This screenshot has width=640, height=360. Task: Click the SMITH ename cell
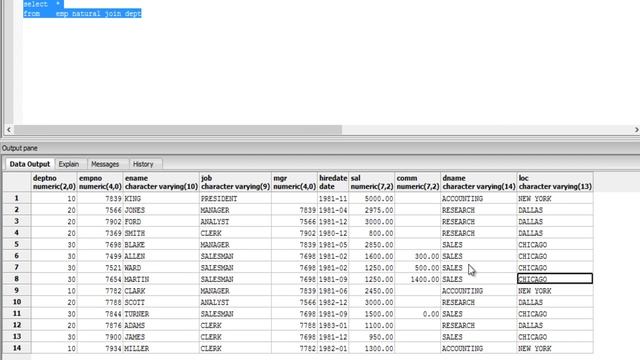click(x=161, y=233)
